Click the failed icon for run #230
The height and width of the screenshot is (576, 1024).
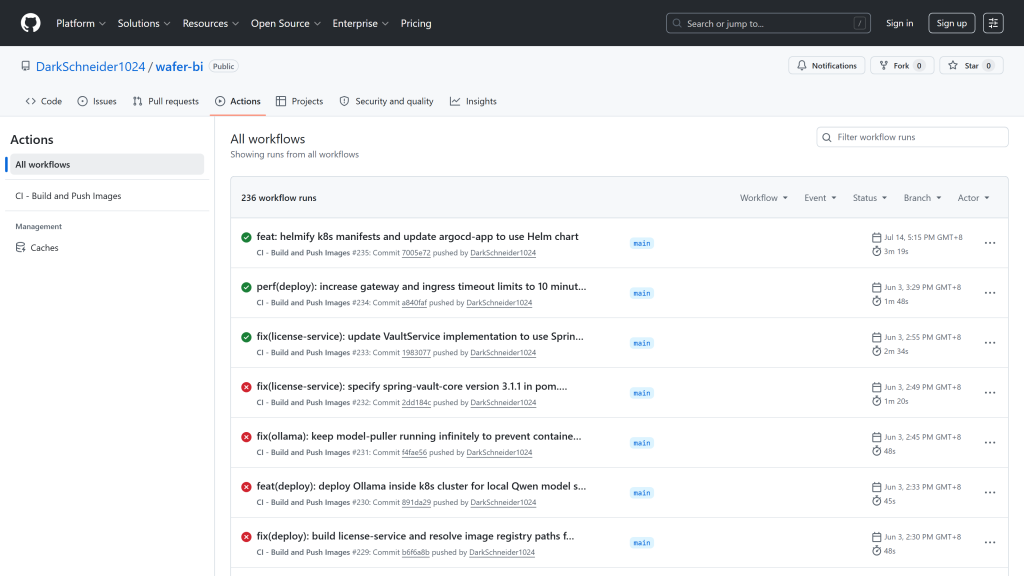(x=246, y=487)
